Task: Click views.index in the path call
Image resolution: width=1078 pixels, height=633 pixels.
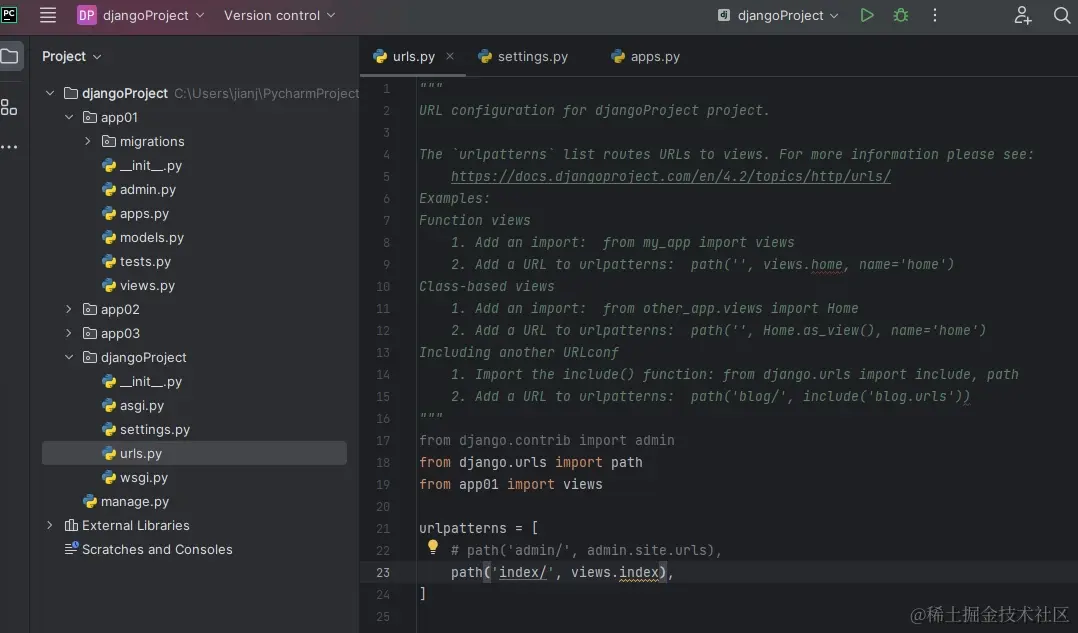Action: pos(615,573)
